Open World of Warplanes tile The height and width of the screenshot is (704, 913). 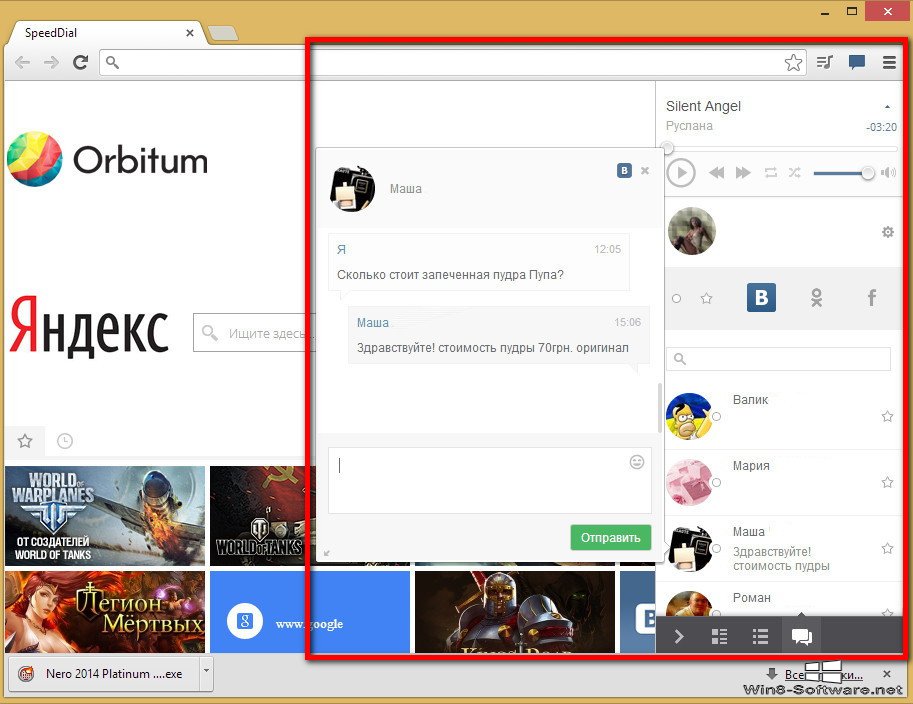point(105,516)
